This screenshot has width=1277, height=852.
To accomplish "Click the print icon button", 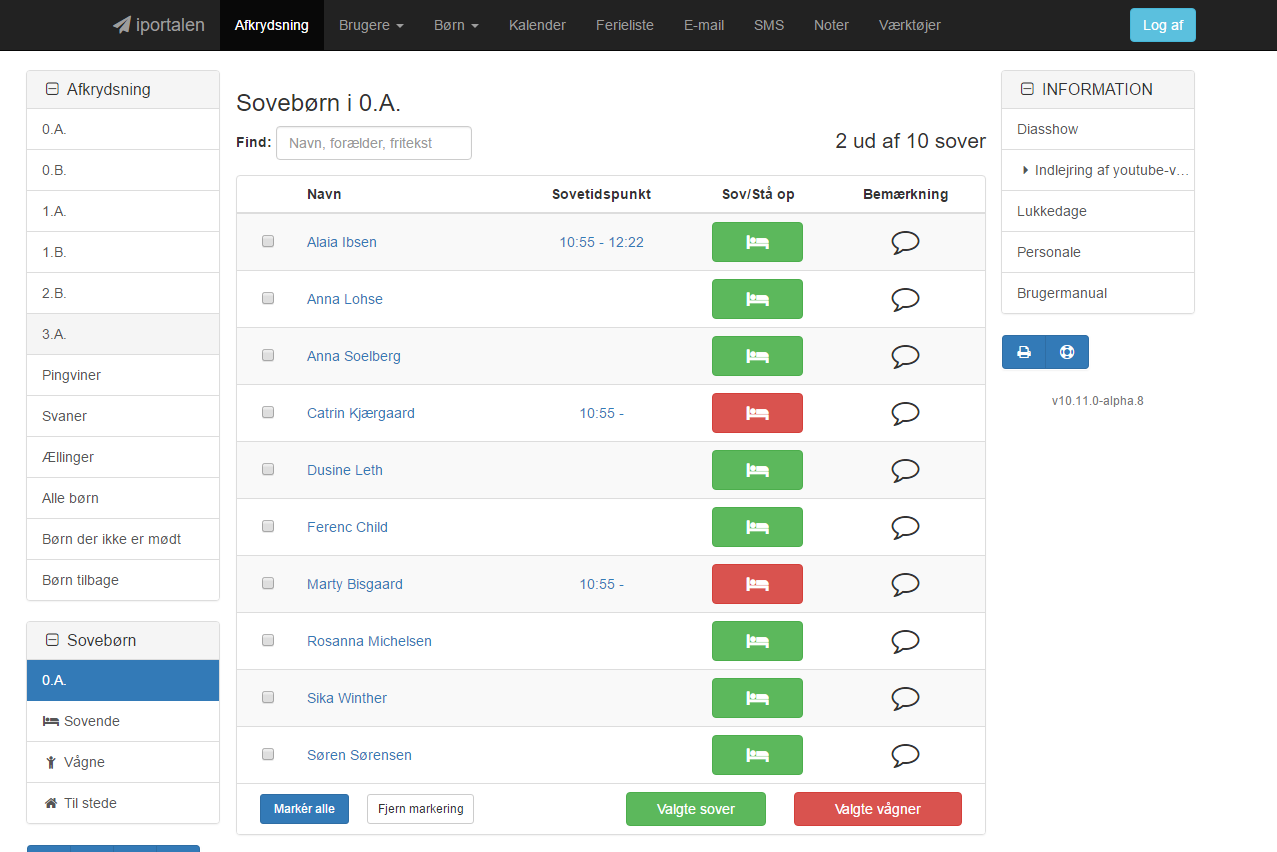I will pos(1024,352).
